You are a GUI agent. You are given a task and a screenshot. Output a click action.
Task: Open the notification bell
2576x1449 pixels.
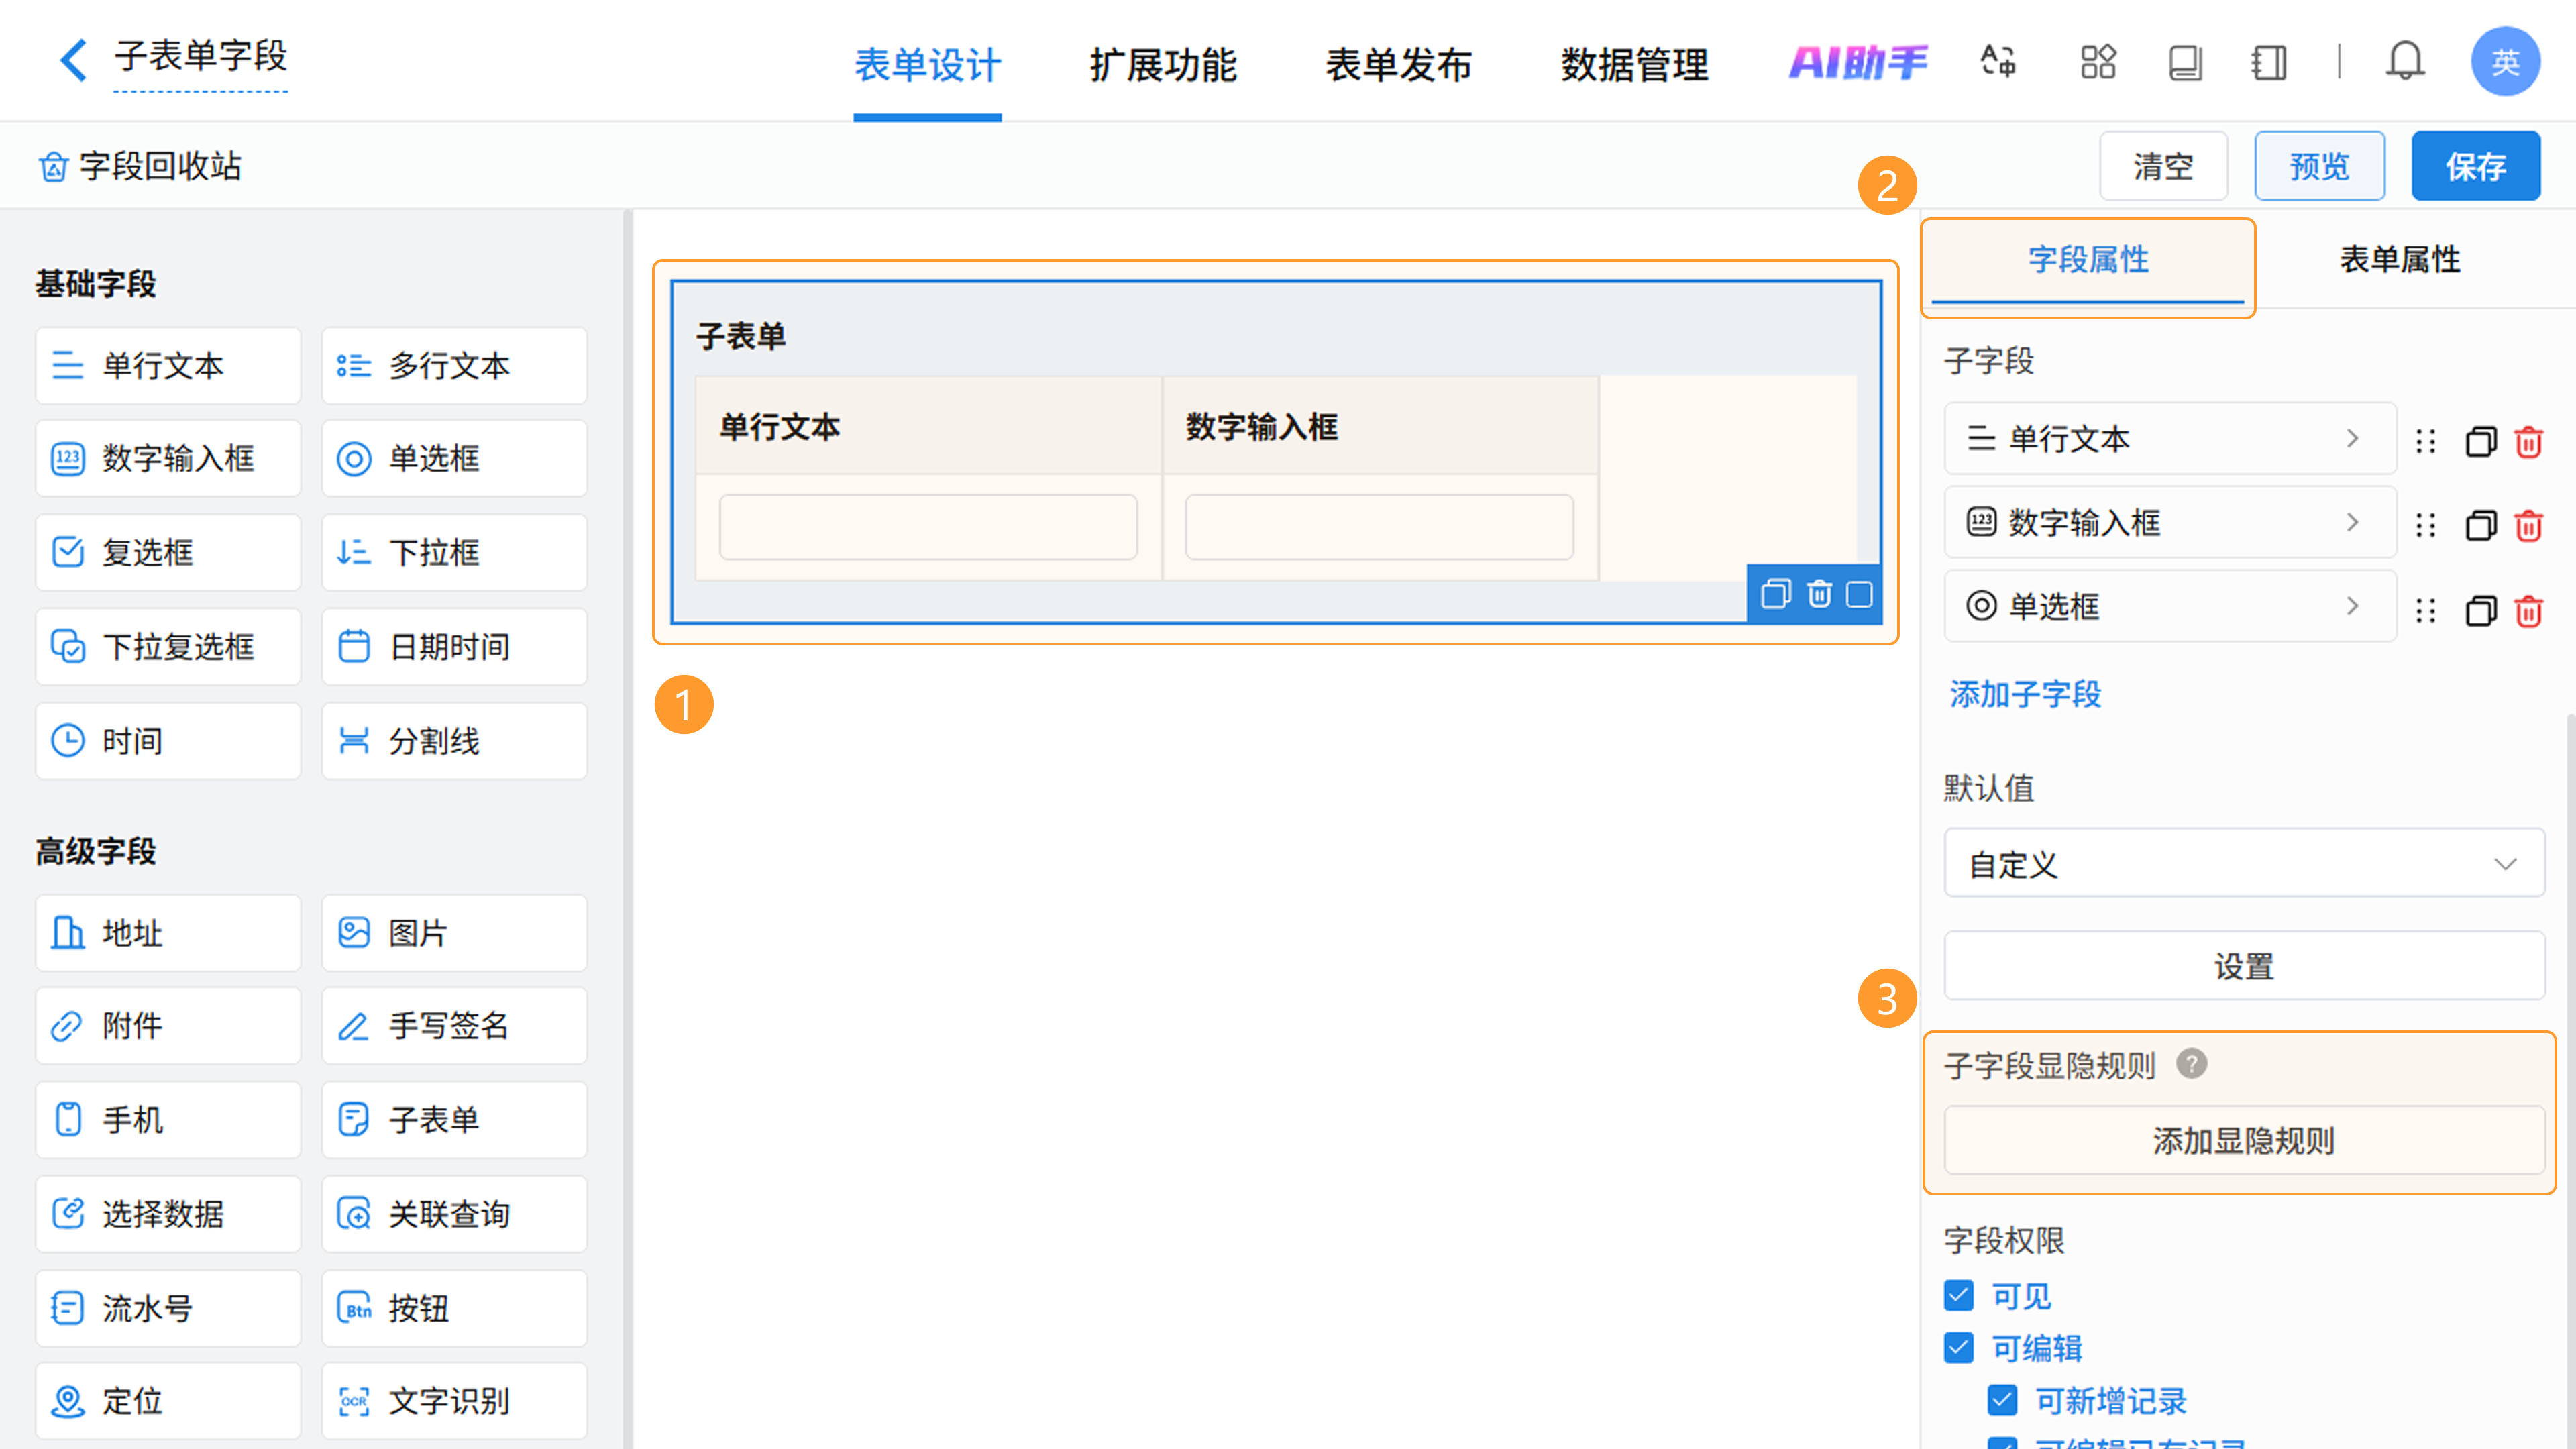[x=2404, y=62]
